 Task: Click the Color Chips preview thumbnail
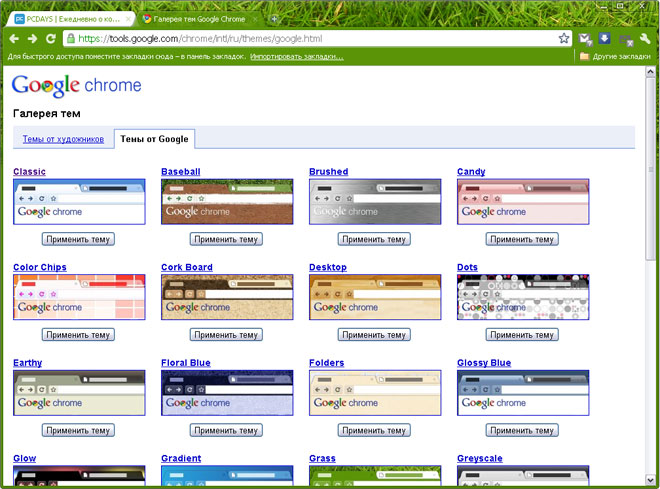pyautogui.click(x=79, y=297)
